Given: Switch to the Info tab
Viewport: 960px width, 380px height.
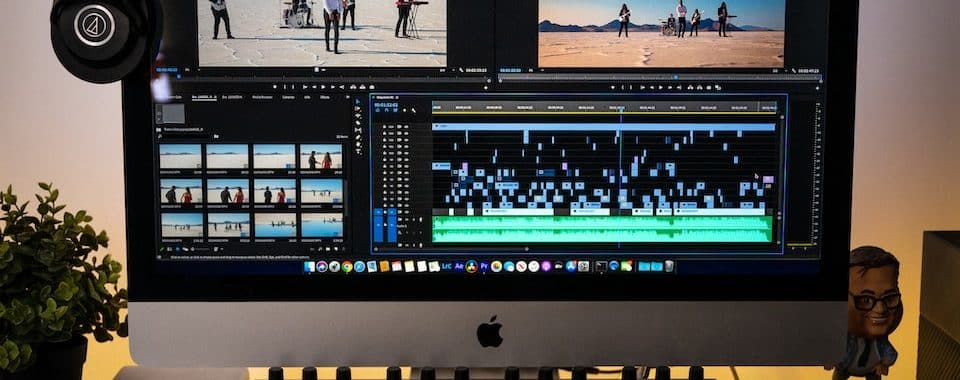Looking at the screenshot, I should click(307, 97).
